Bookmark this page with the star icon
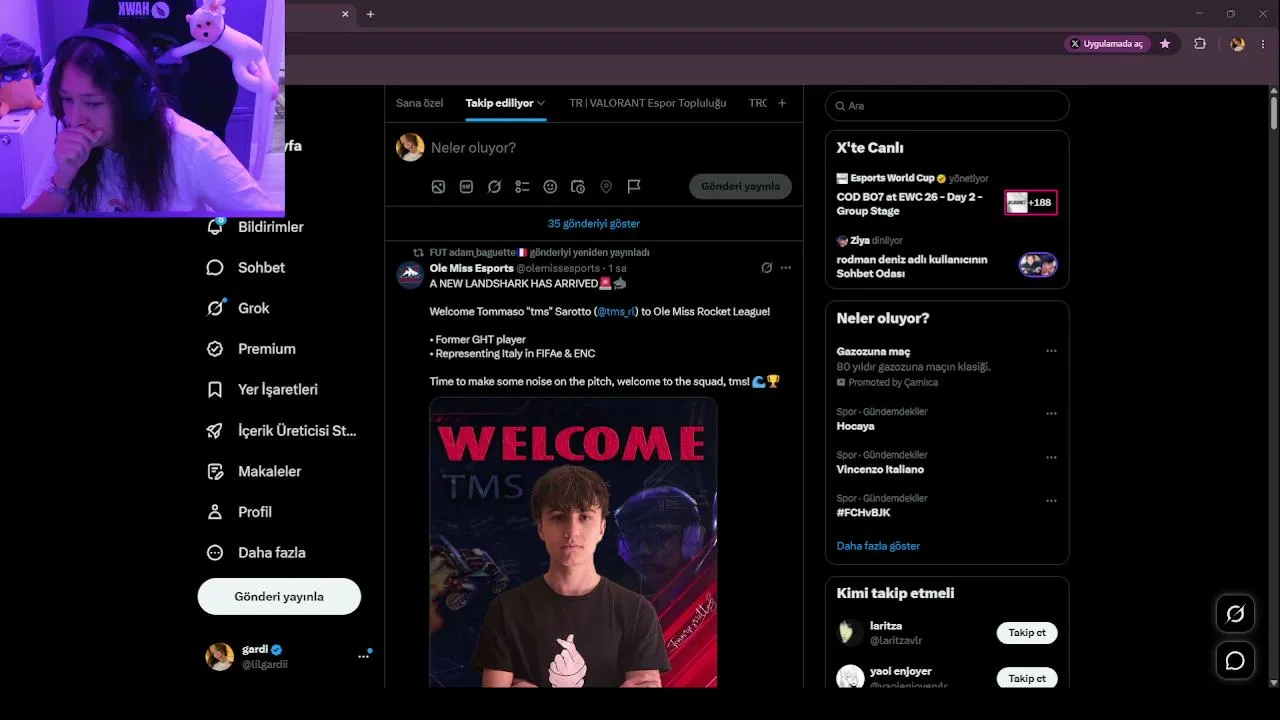Screen dimensions: 1280x720 point(1165,44)
